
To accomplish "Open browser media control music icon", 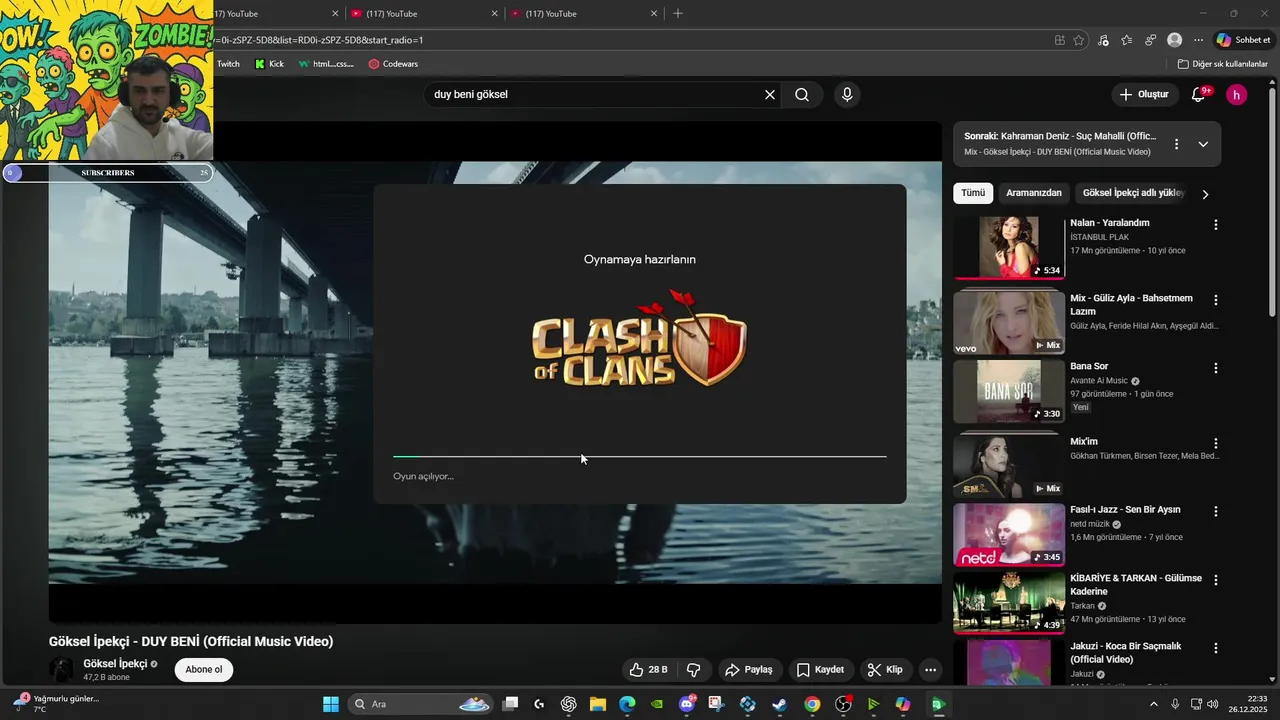I will click(x=1103, y=40).
